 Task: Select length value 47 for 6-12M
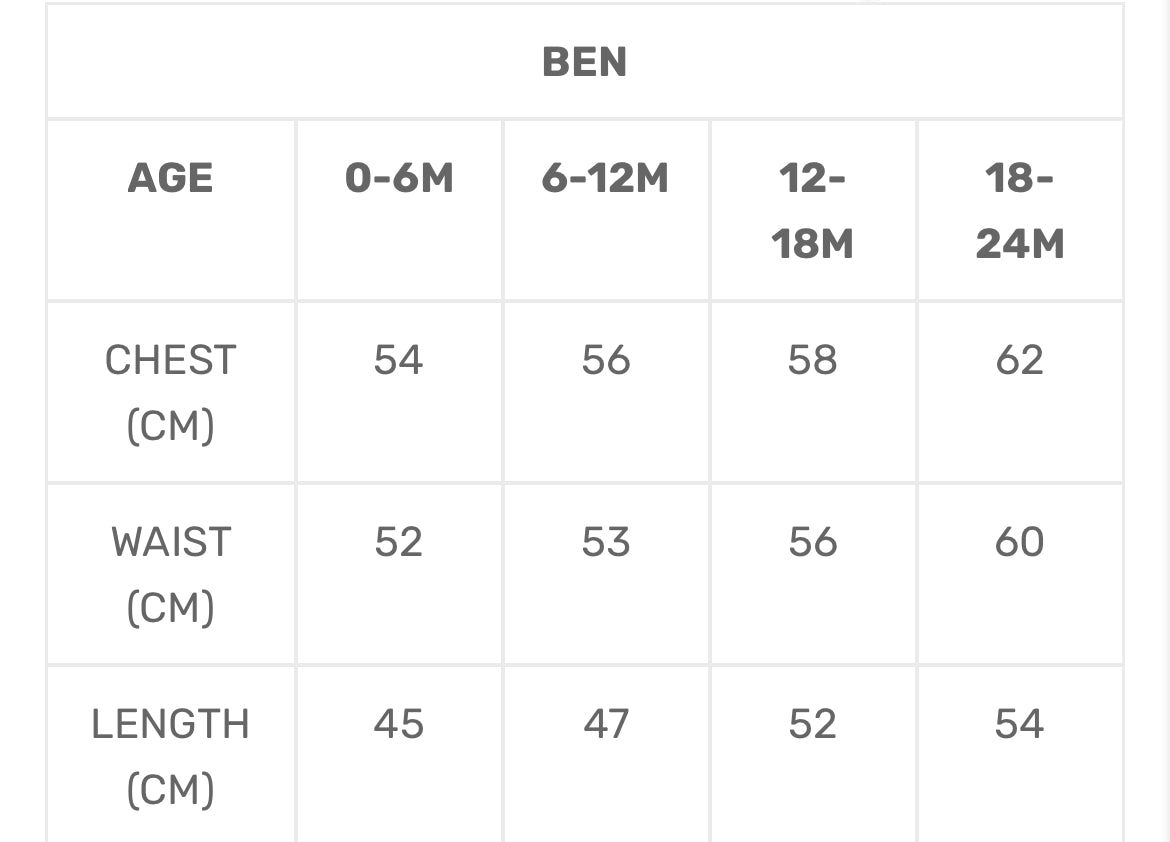coord(606,724)
